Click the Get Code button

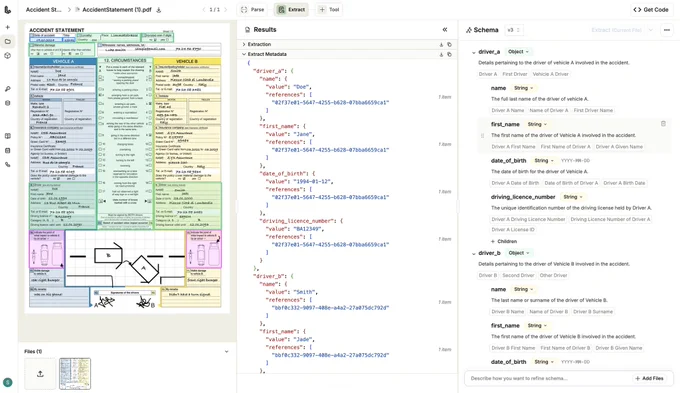651,10
